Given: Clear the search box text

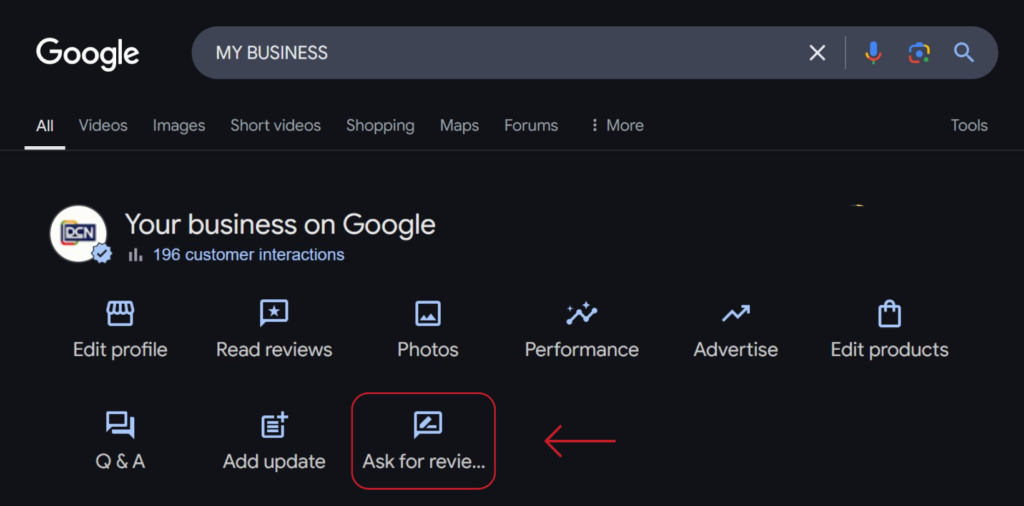Looking at the screenshot, I should [x=817, y=53].
